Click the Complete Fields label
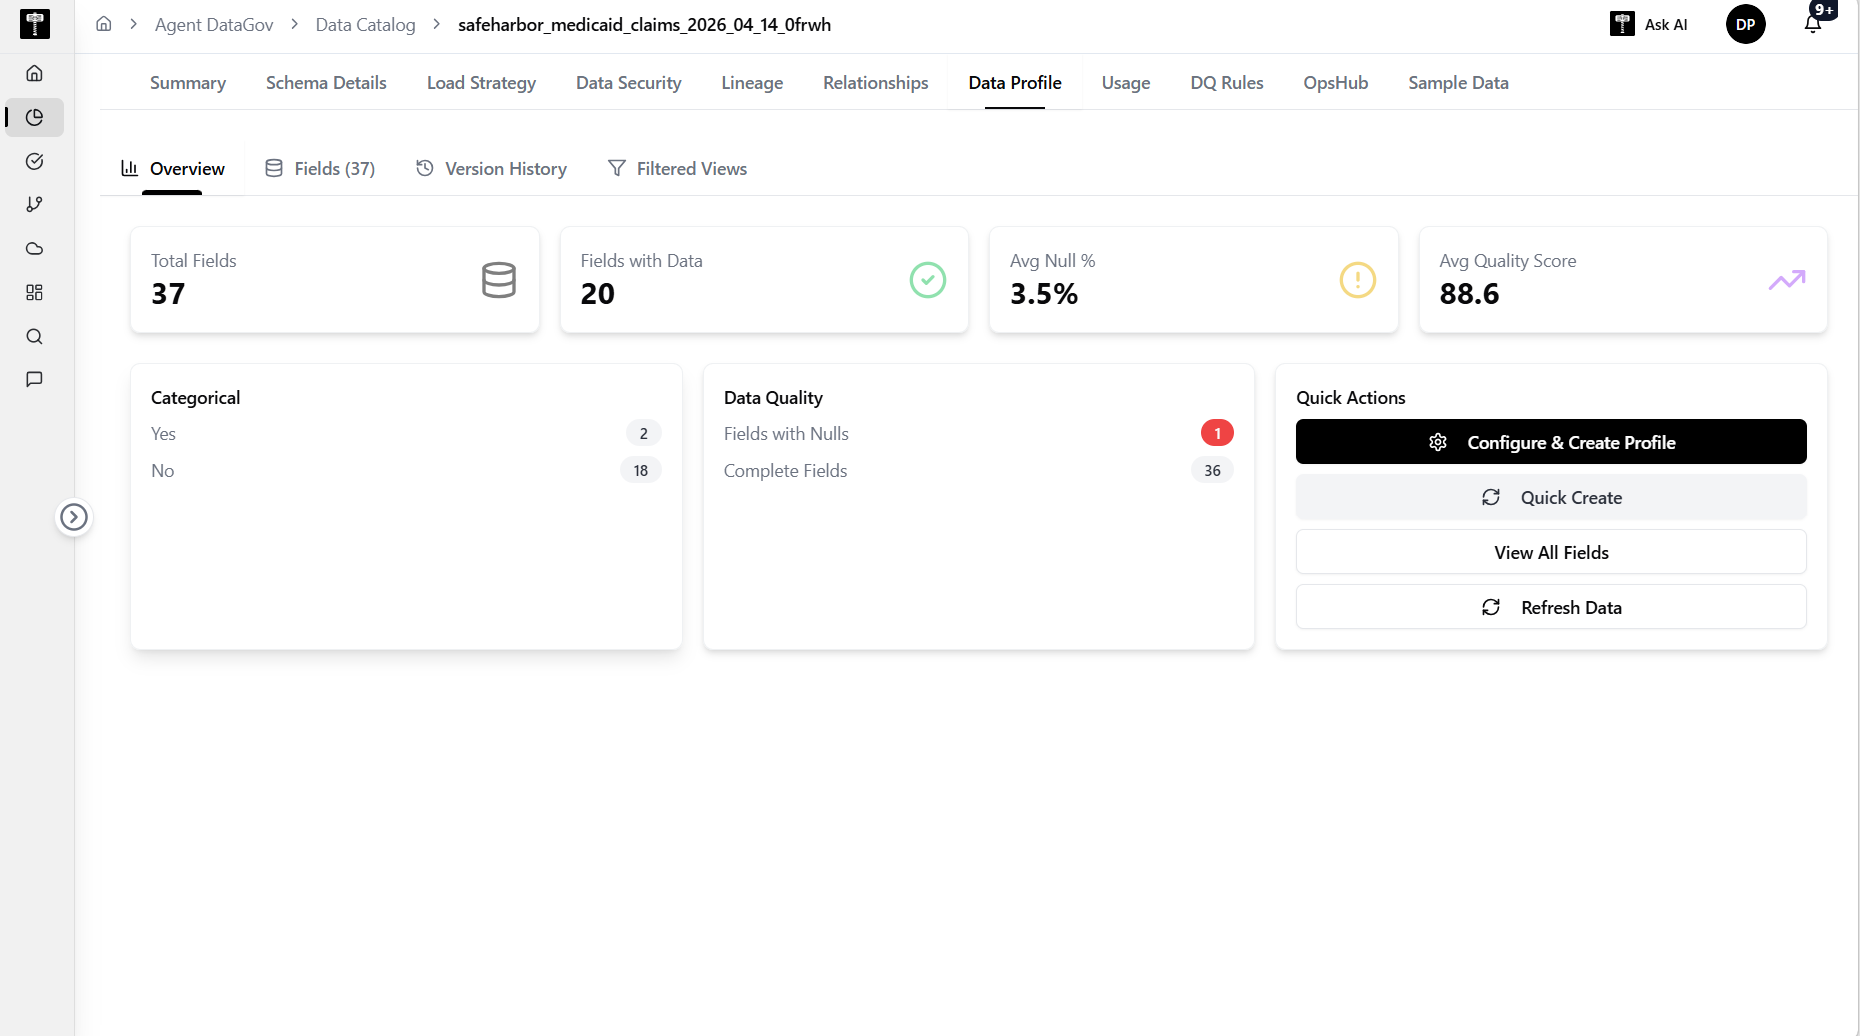The width and height of the screenshot is (1860, 1036). (785, 471)
